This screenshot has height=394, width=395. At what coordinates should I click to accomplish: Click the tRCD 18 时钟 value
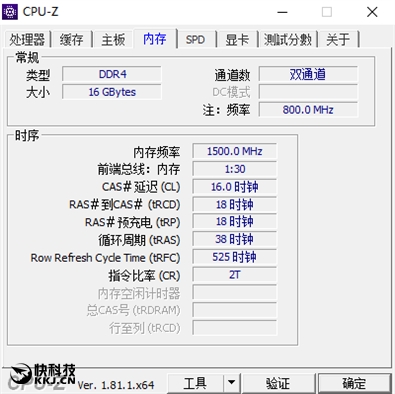click(x=234, y=204)
